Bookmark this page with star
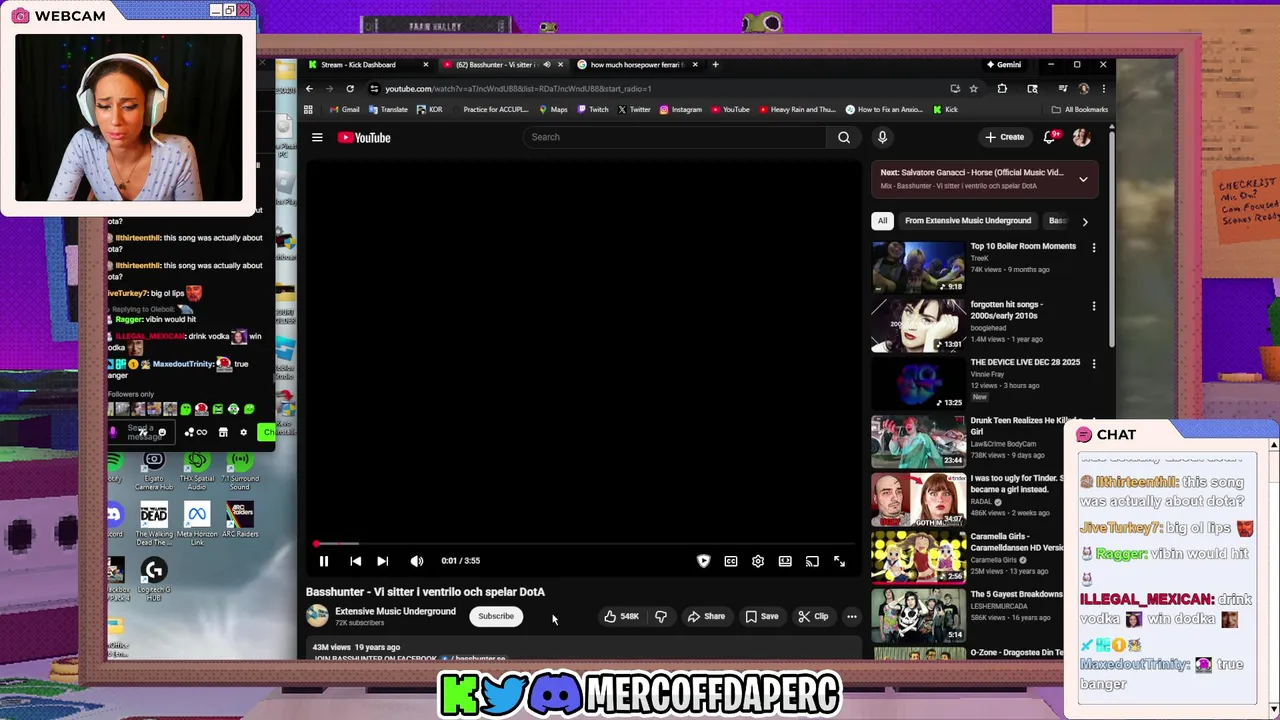The width and height of the screenshot is (1280, 720). click(973, 88)
